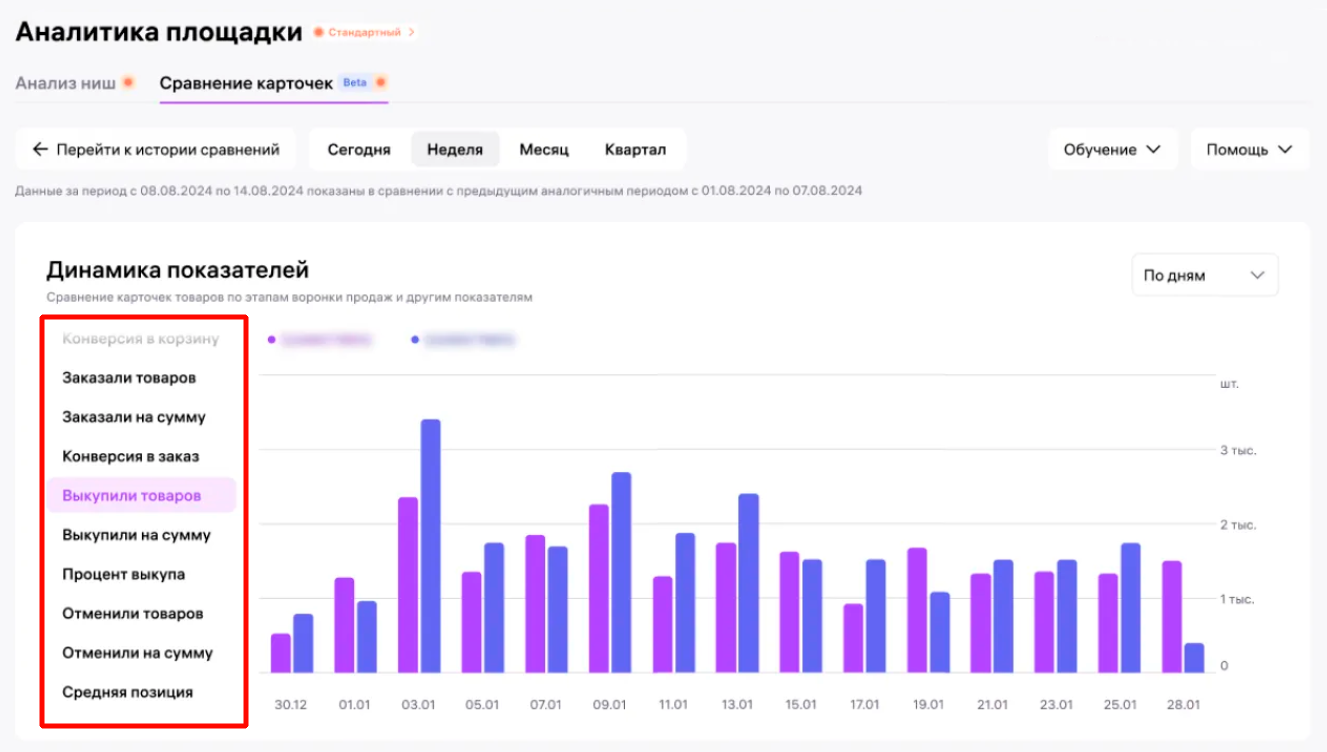Click the chevron arrow next to Стандартный badge
1327x752 pixels.
point(411,33)
